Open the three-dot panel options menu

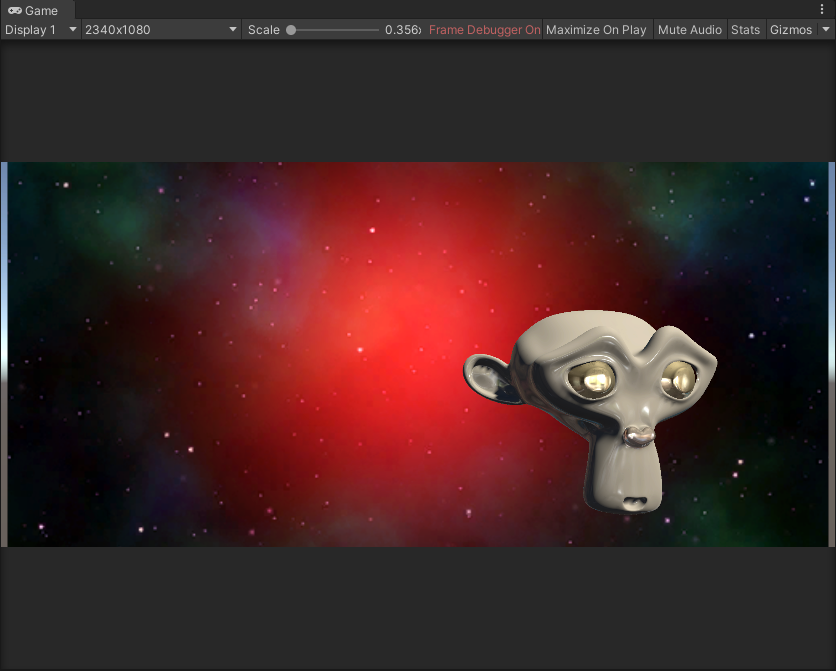tap(822, 9)
